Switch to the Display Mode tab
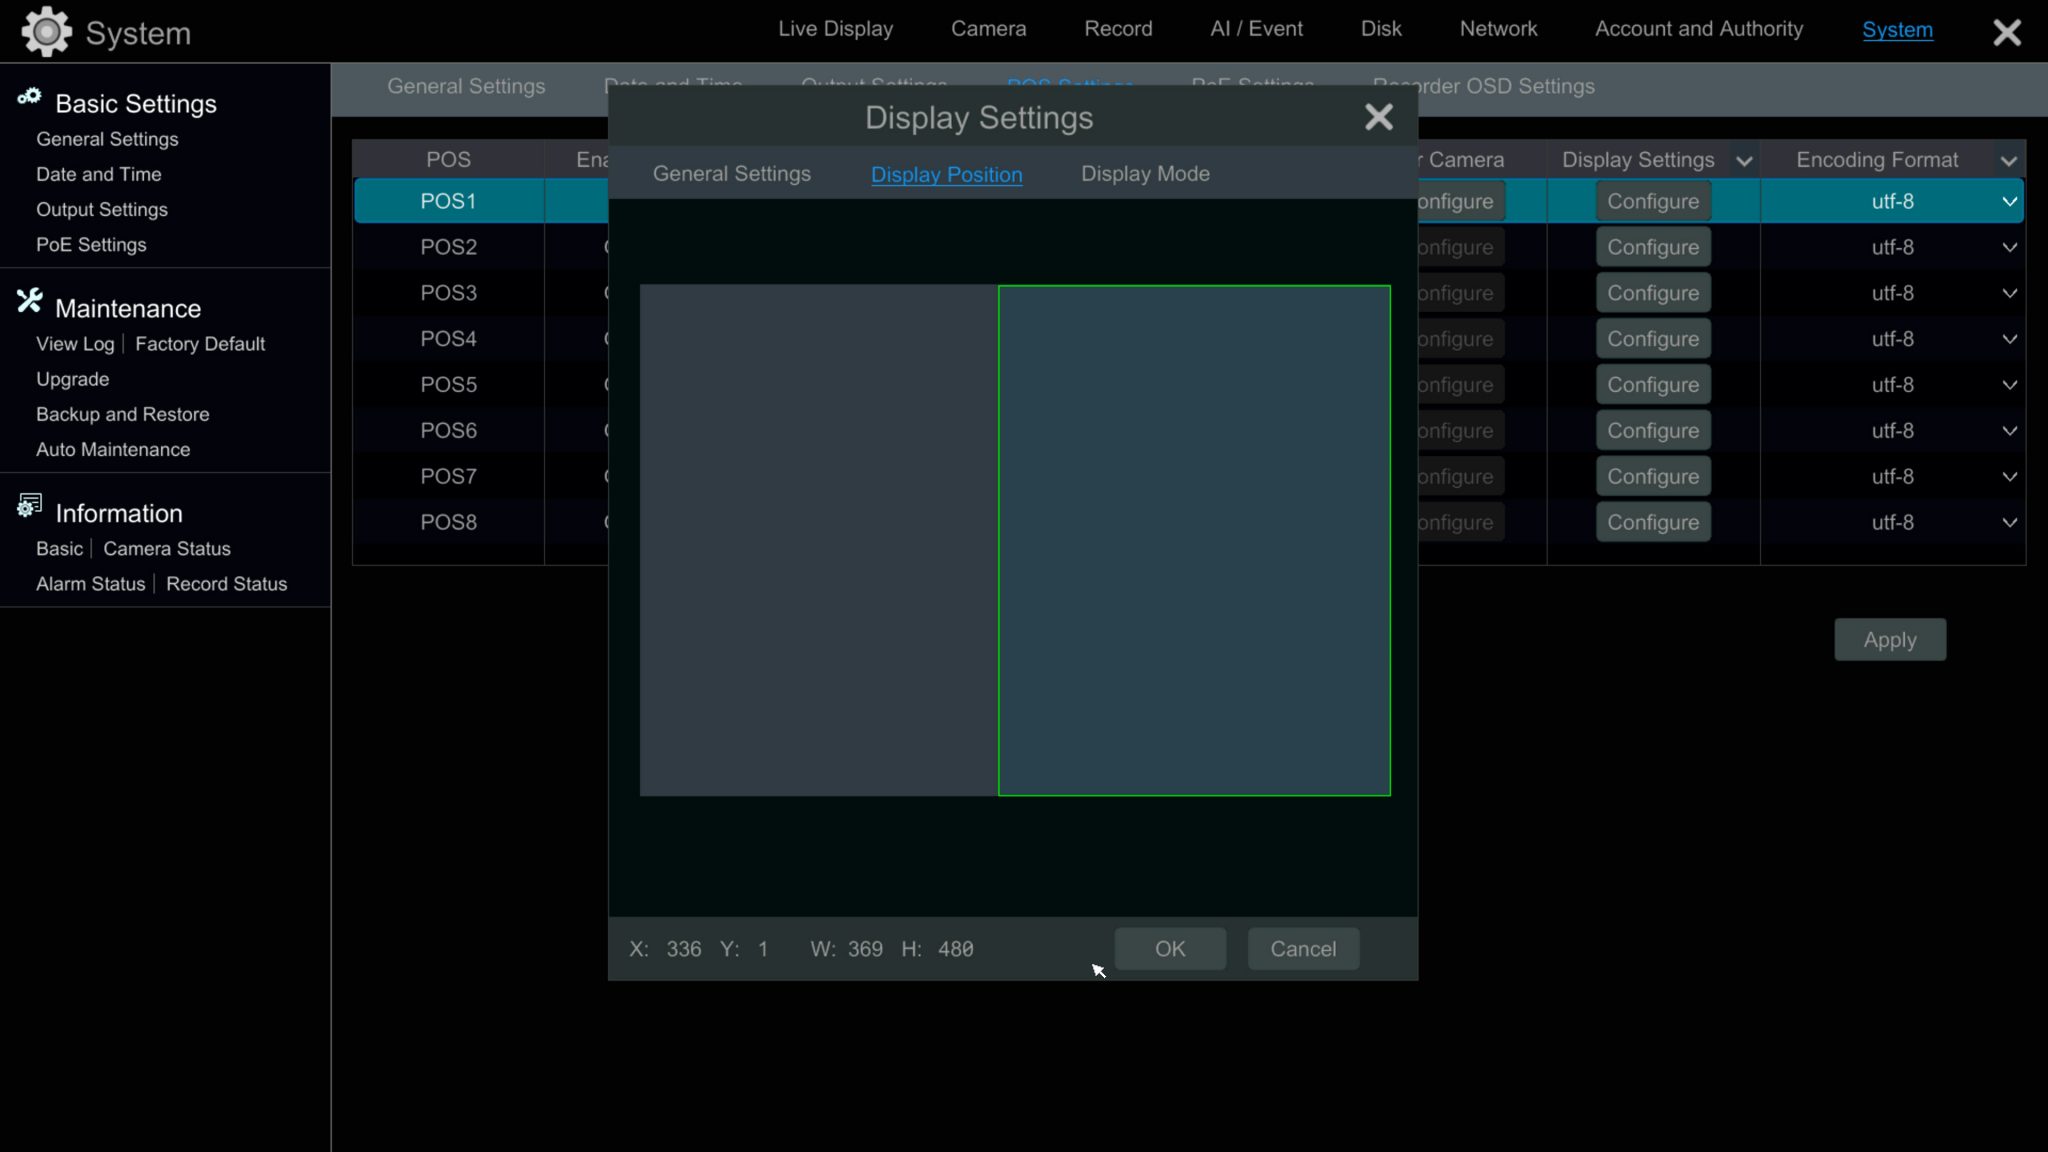Screen dimensions: 2048x1152 click(1144, 173)
